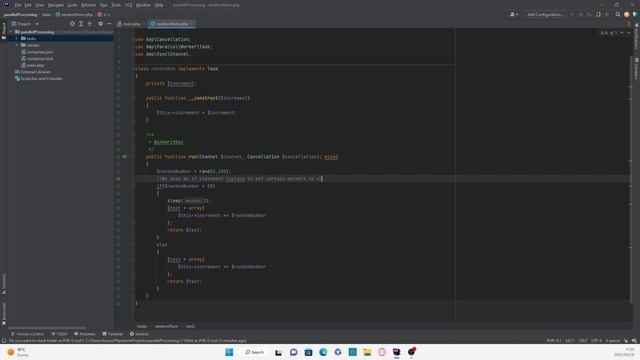Expand the vendor folder in project tree
This screenshot has width=640, height=360.
[17, 45]
